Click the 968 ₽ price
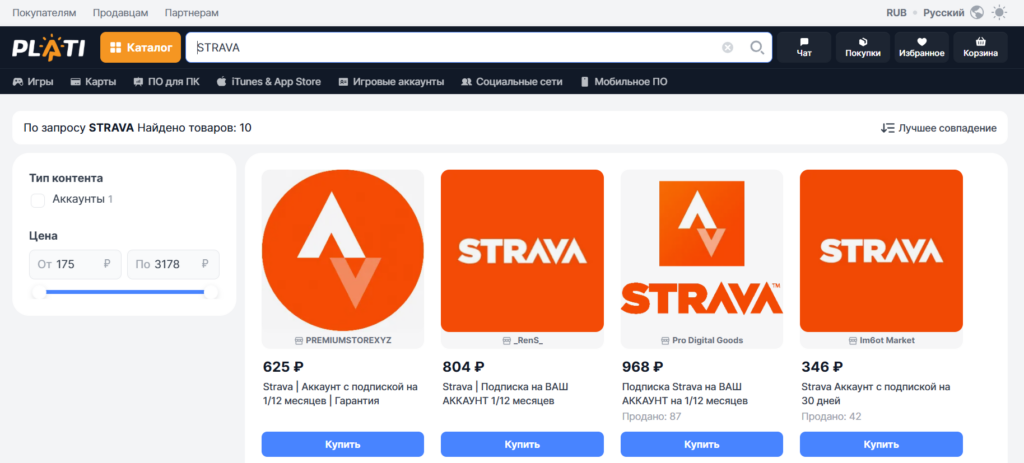Screen dimensions: 1024x463 pos(643,366)
